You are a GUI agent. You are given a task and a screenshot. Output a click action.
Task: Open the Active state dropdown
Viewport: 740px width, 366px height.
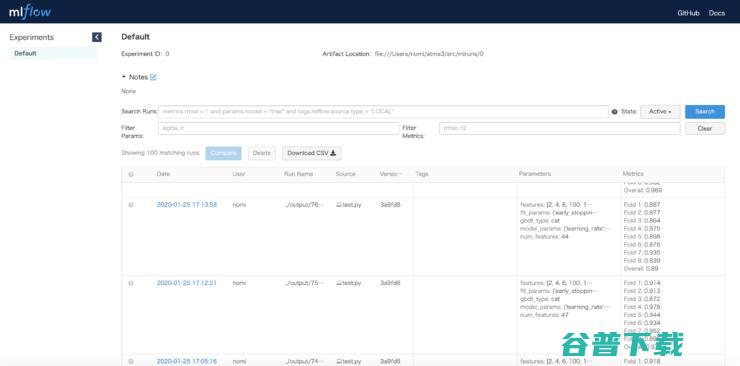(x=660, y=112)
